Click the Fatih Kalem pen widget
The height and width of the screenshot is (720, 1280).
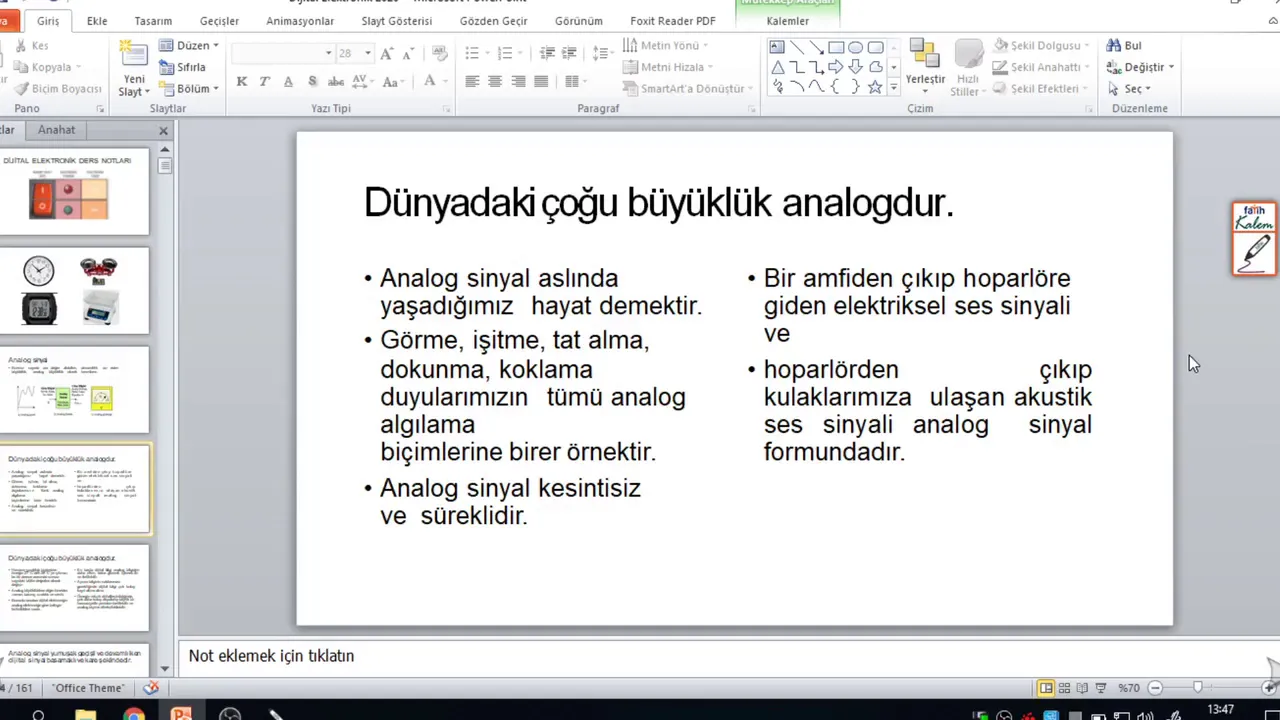point(1254,239)
